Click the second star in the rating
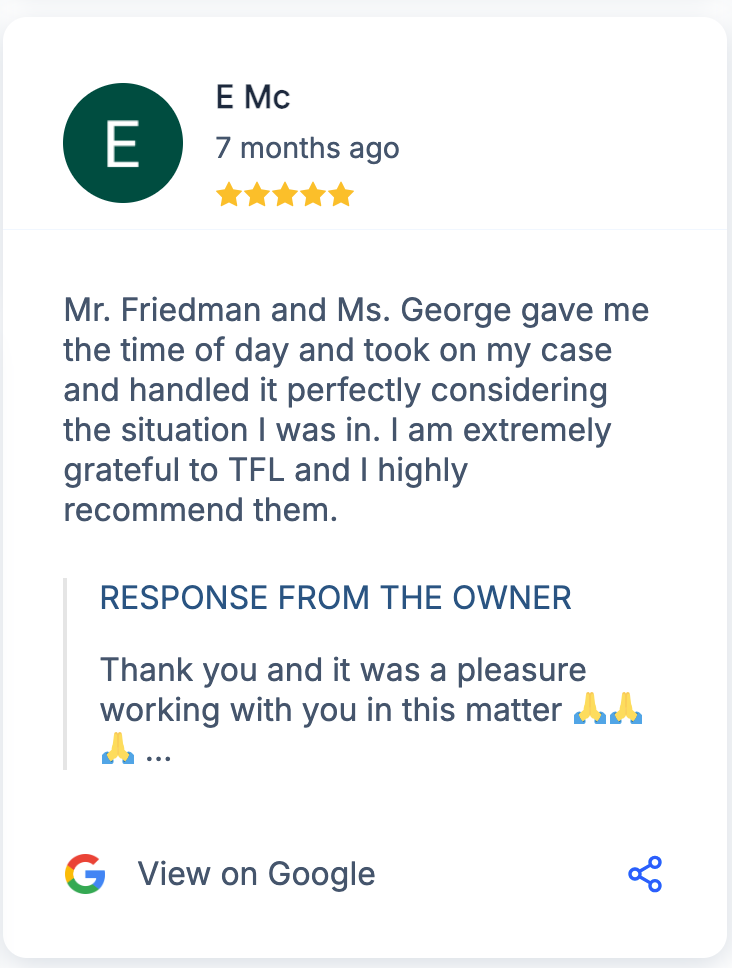 tap(257, 194)
